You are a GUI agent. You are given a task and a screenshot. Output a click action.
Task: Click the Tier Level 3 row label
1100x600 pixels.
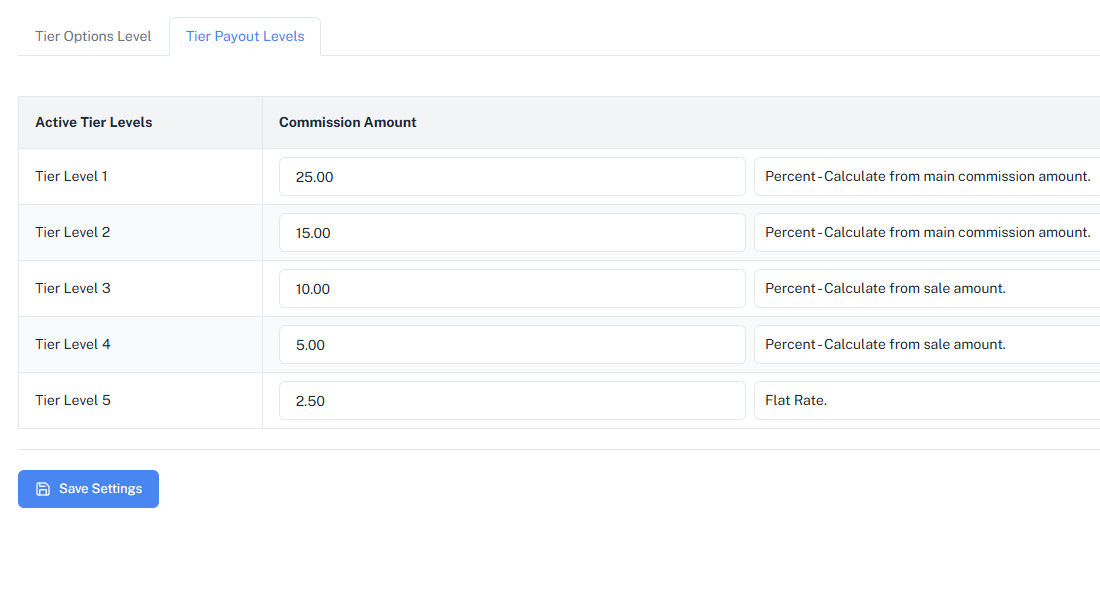pos(72,288)
